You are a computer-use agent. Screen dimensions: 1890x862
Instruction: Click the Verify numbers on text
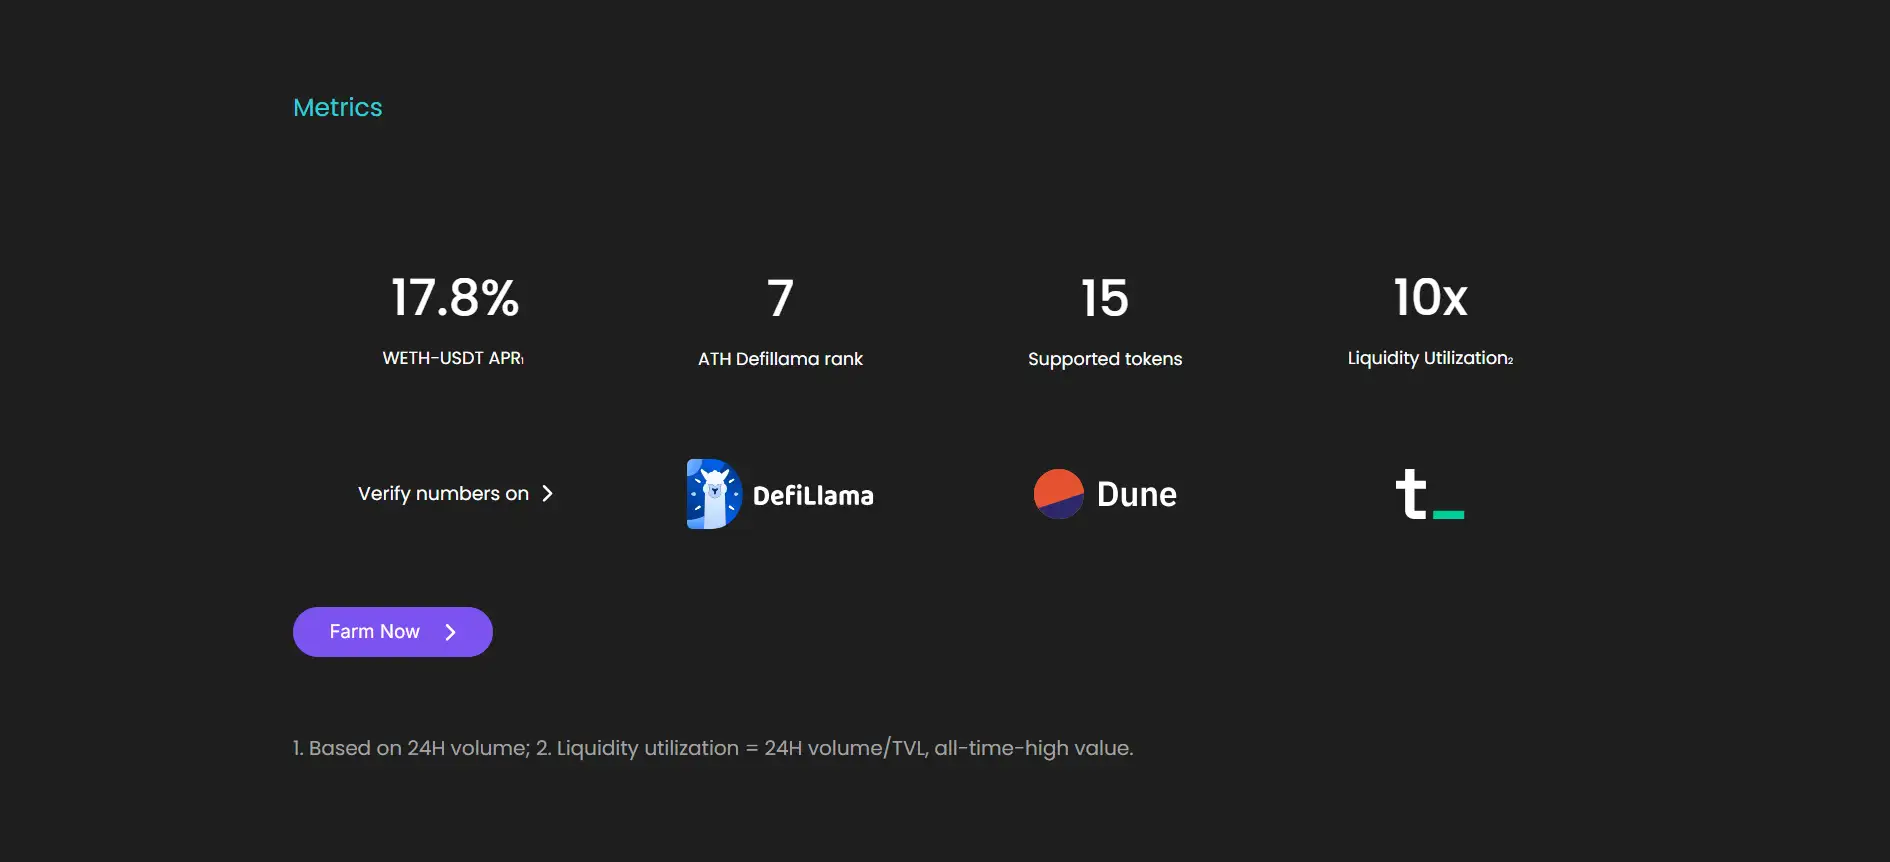443,494
